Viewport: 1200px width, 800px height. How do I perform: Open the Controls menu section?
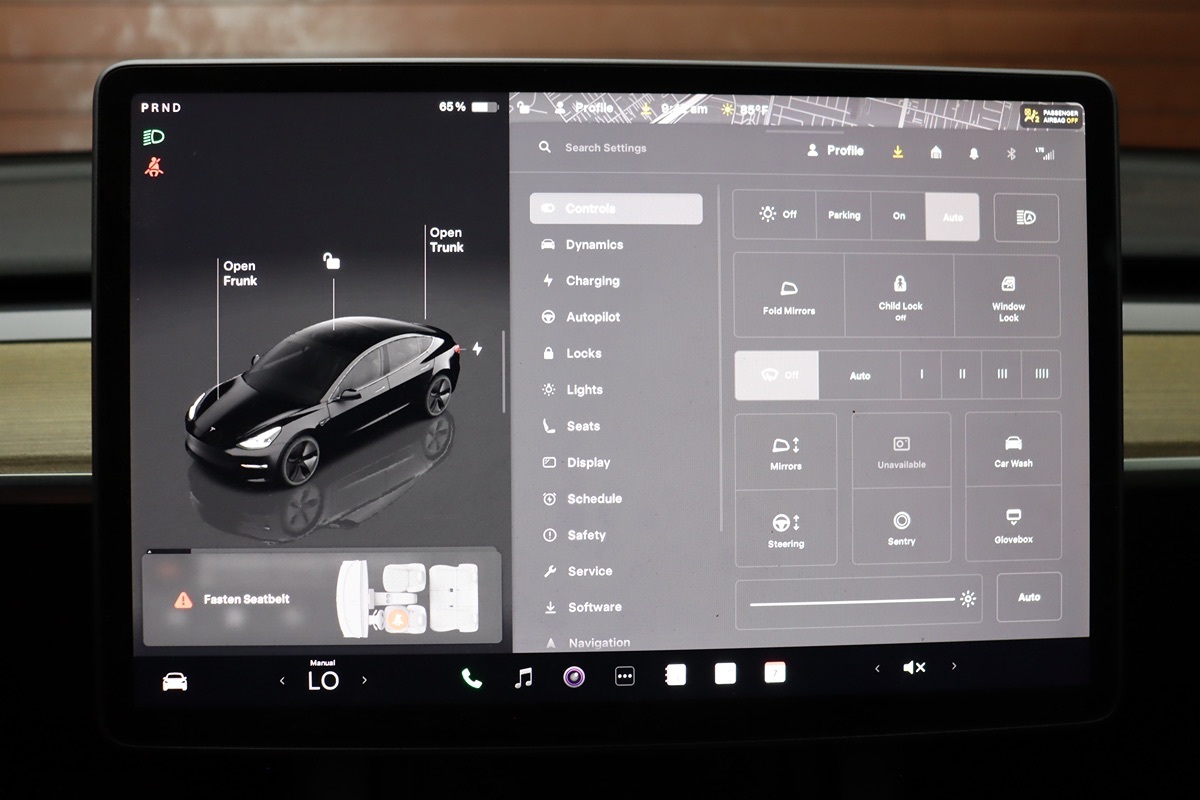pyautogui.click(x=616, y=209)
